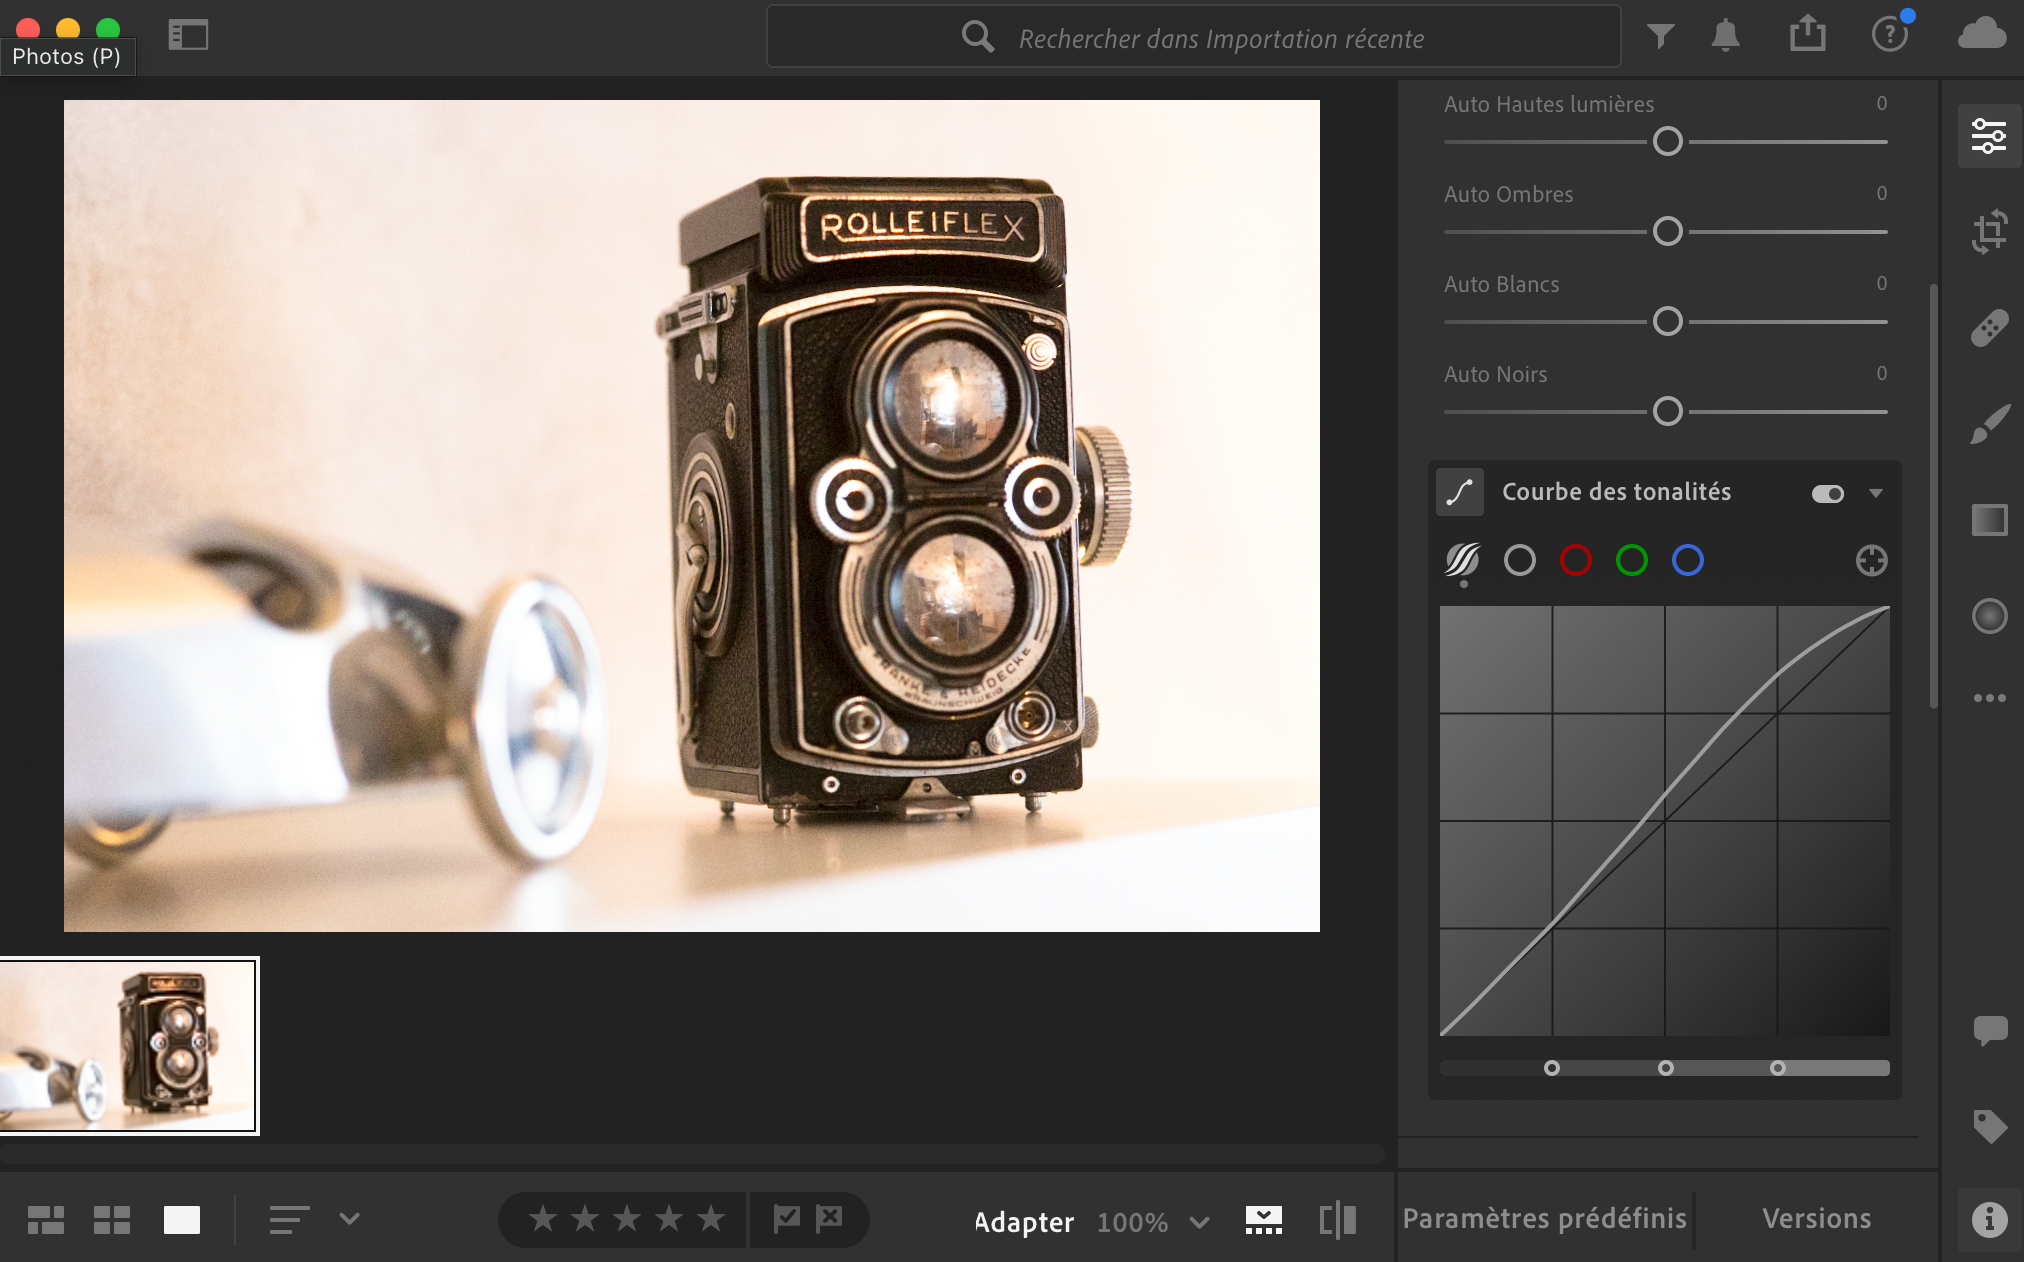Expand the Courbe des tonalités dropdown arrow
The image size is (2024, 1262).
click(x=1876, y=493)
